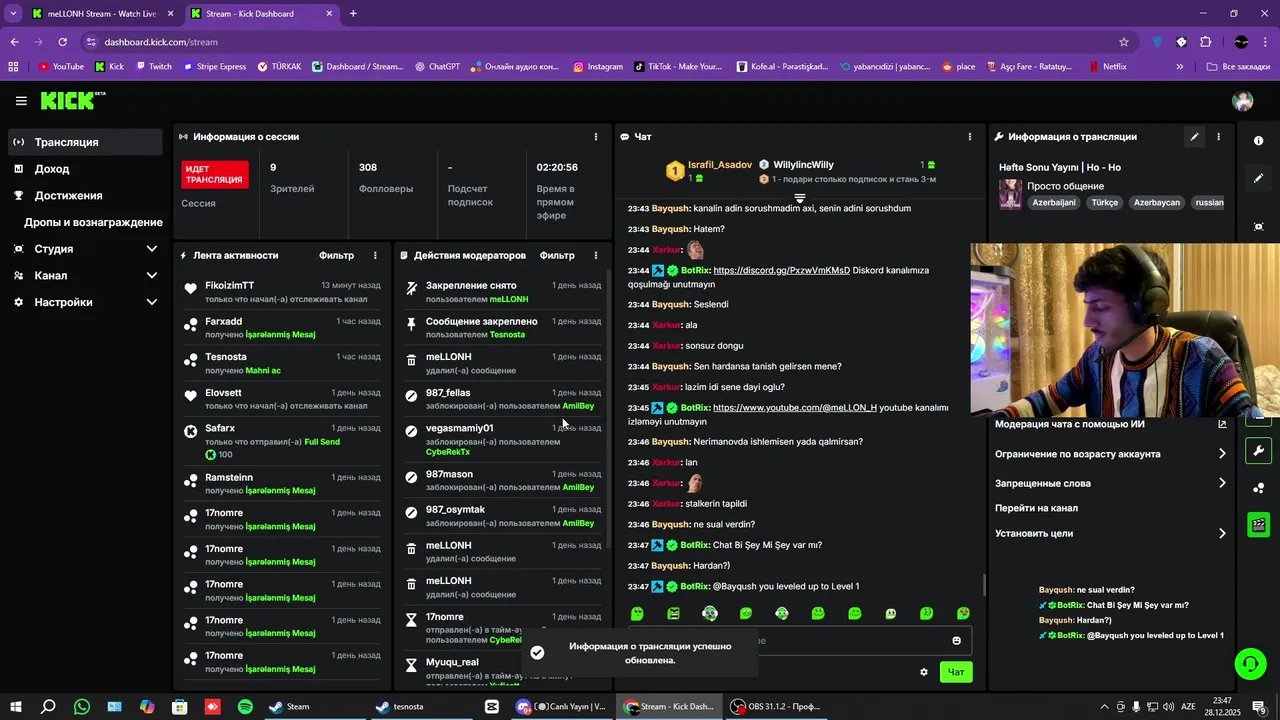The height and width of the screenshot is (720, 1280).
Task: Click Перейти на канал link
Action: [1036, 508]
